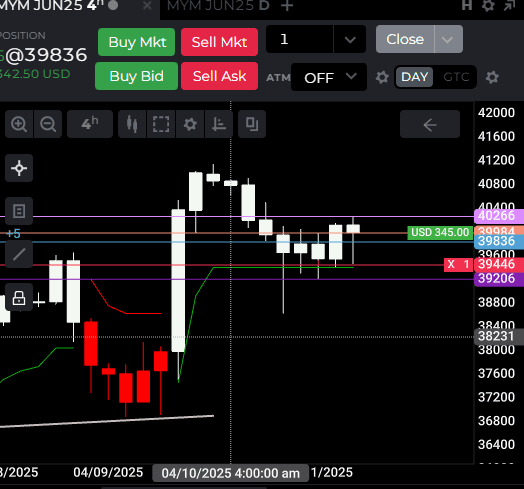The width and height of the screenshot is (524, 489).
Task: Choose the trend line drawing tool
Action: (x=19, y=254)
